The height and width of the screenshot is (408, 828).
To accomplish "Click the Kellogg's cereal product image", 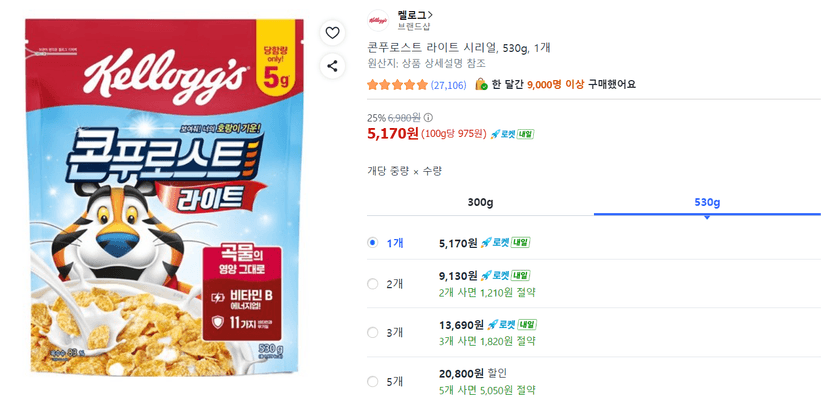I will (x=164, y=197).
